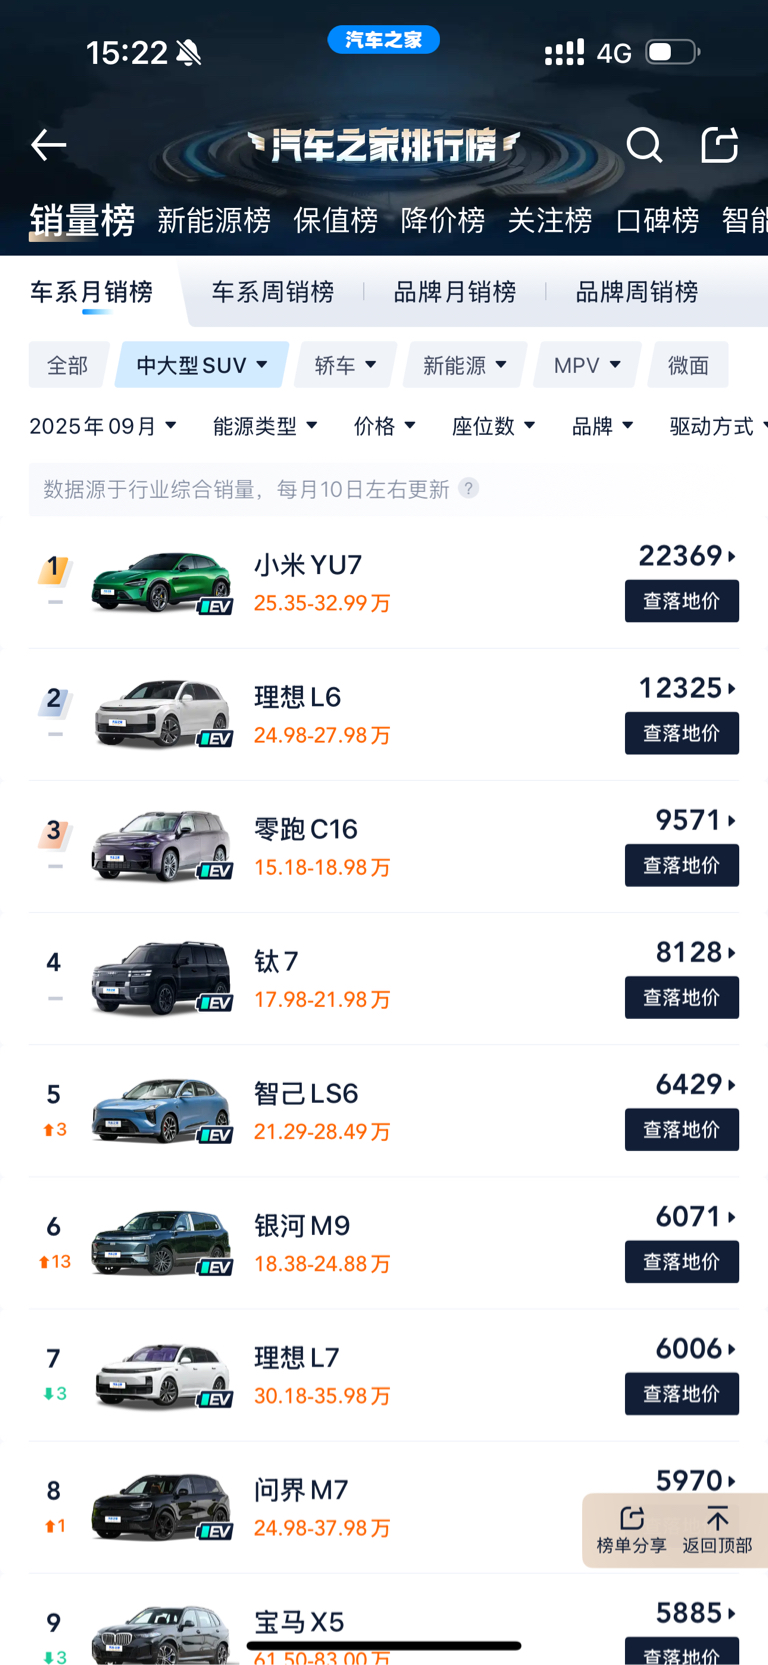This screenshot has height=1665, width=768.
Task: Tap the data source help question mark
Action: click(x=468, y=488)
